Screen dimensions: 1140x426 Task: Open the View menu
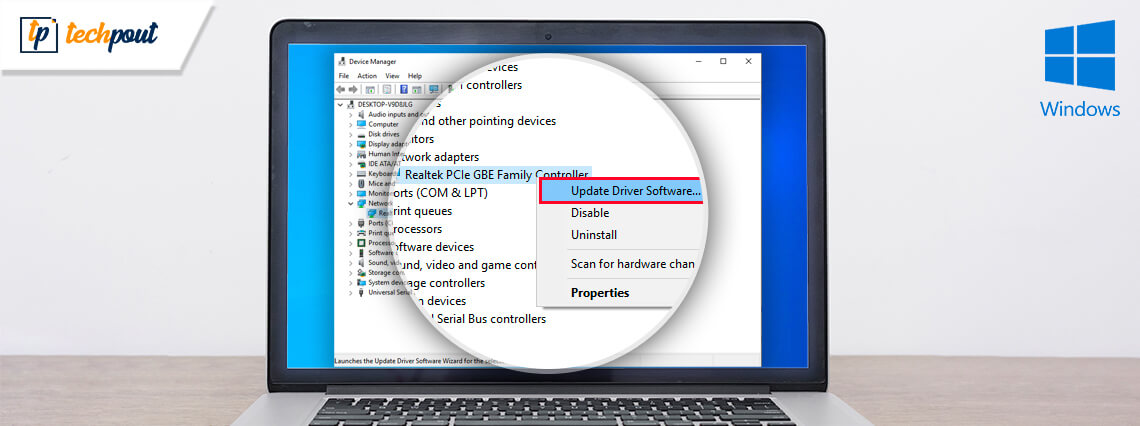click(x=392, y=76)
